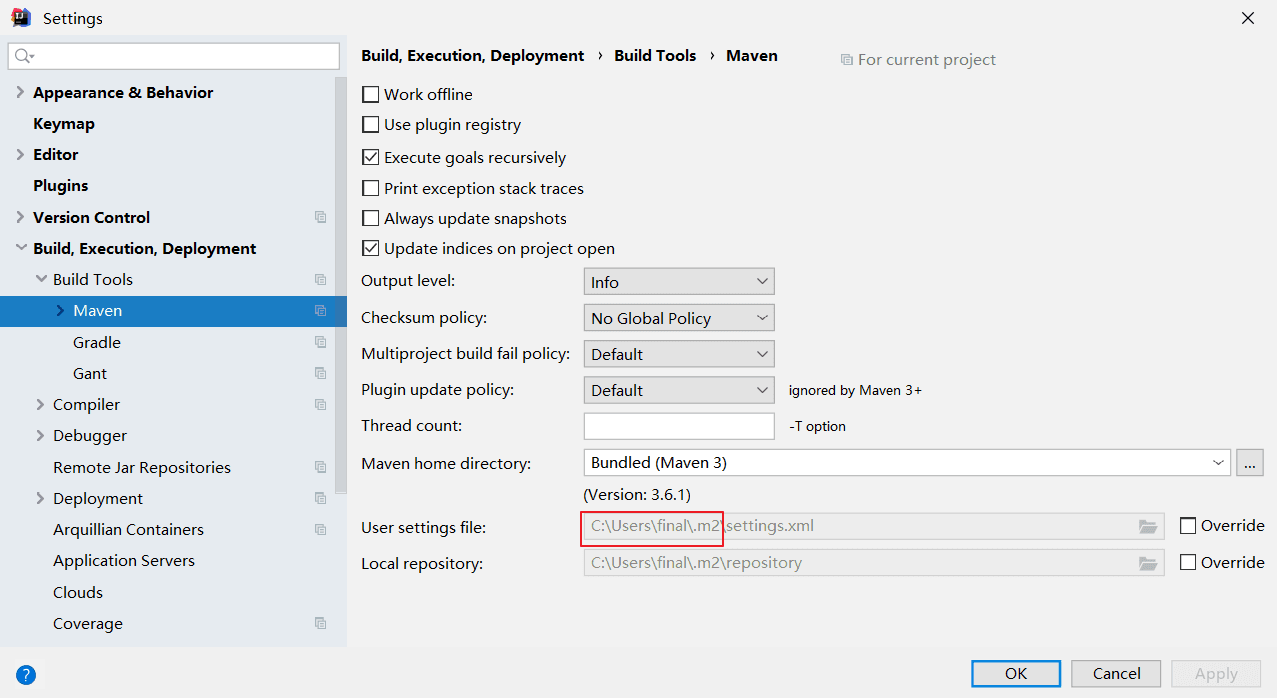The height and width of the screenshot is (698, 1277).
Task: Click the help question mark icon
Action: click(x=26, y=674)
